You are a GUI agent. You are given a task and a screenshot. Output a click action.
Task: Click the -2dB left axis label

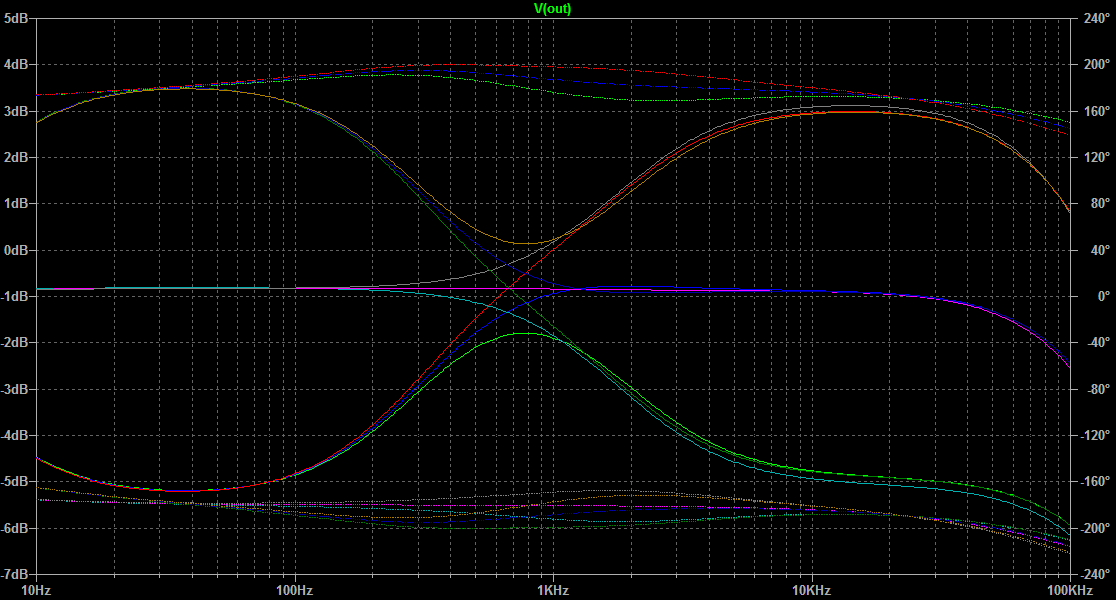[x=14, y=342]
